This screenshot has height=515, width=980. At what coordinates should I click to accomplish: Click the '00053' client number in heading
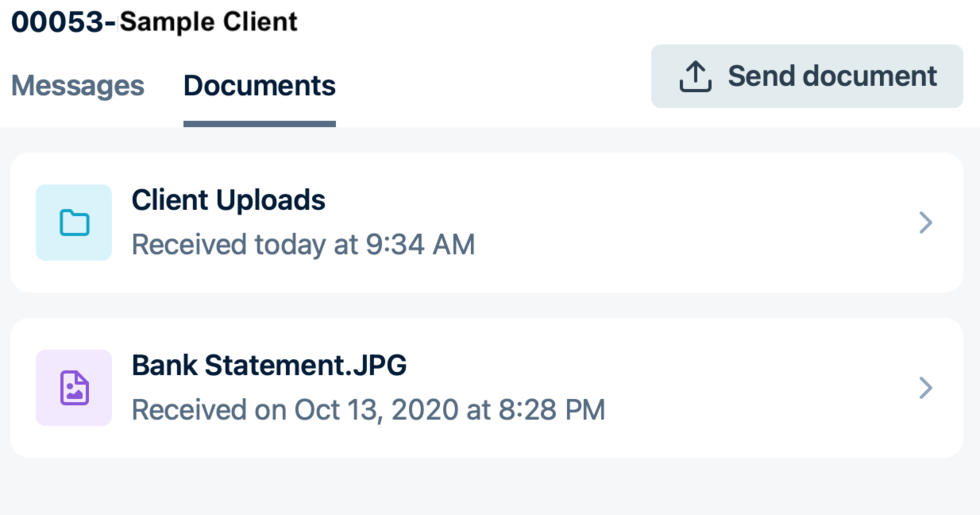[58, 22]
